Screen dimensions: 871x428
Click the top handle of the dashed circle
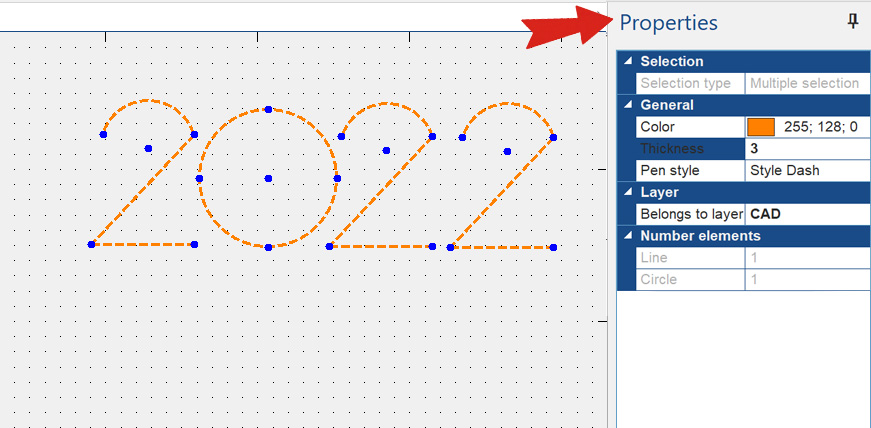(268, 110)
